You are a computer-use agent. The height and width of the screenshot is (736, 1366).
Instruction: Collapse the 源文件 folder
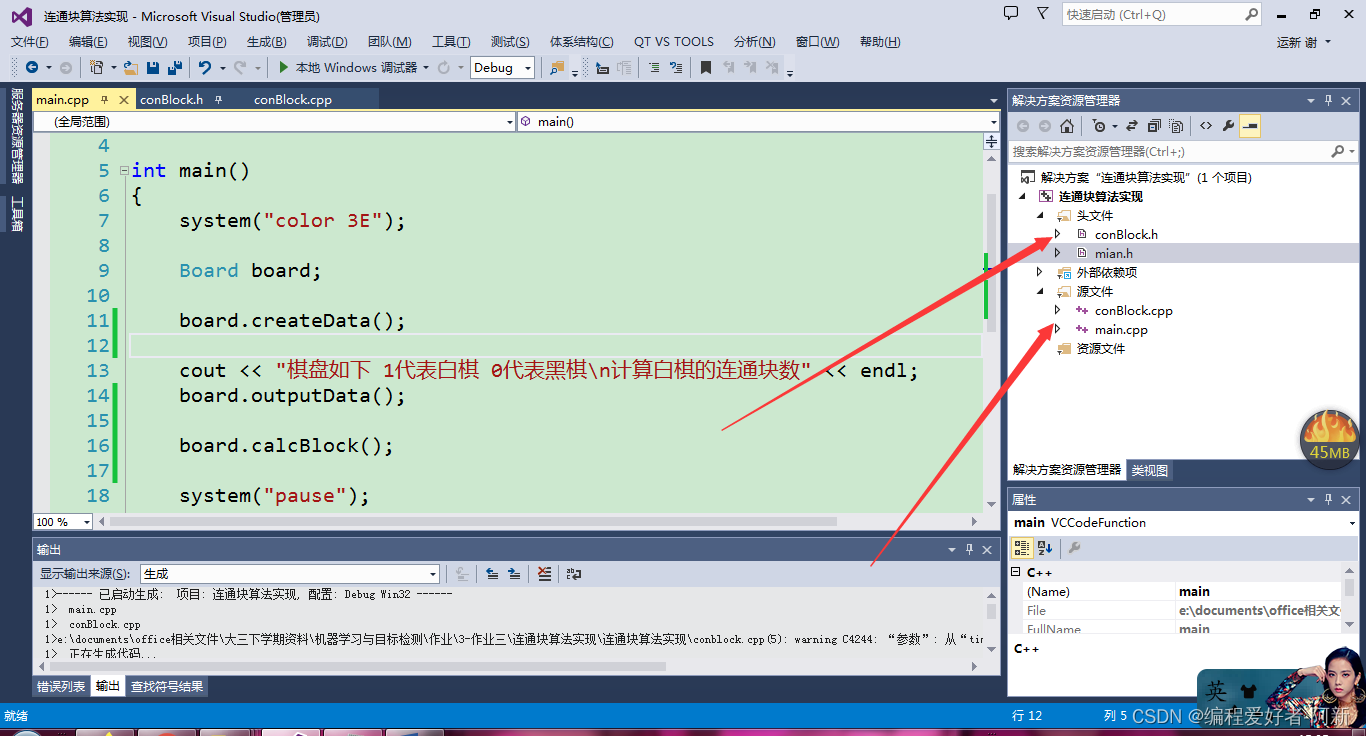coord(1039,291)
